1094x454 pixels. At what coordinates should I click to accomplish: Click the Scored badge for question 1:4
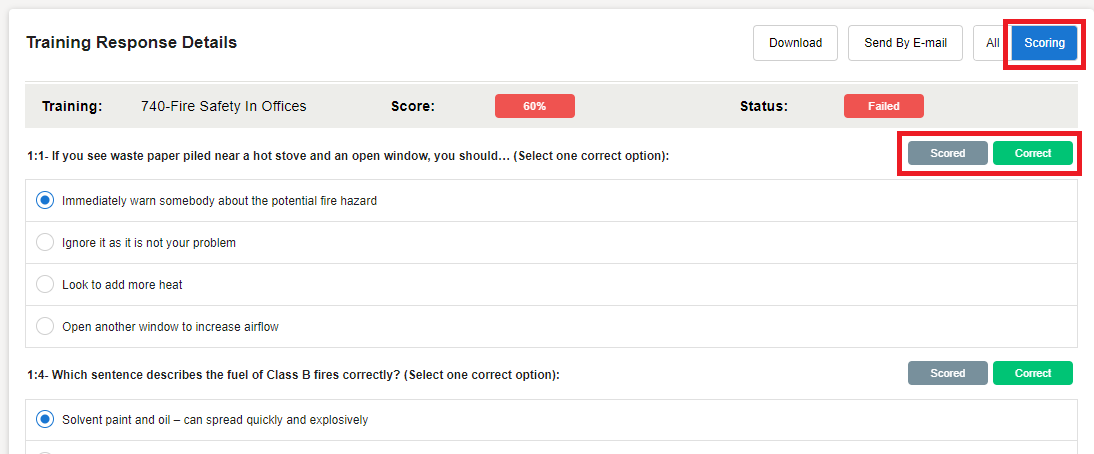click(x=947, y=373)
